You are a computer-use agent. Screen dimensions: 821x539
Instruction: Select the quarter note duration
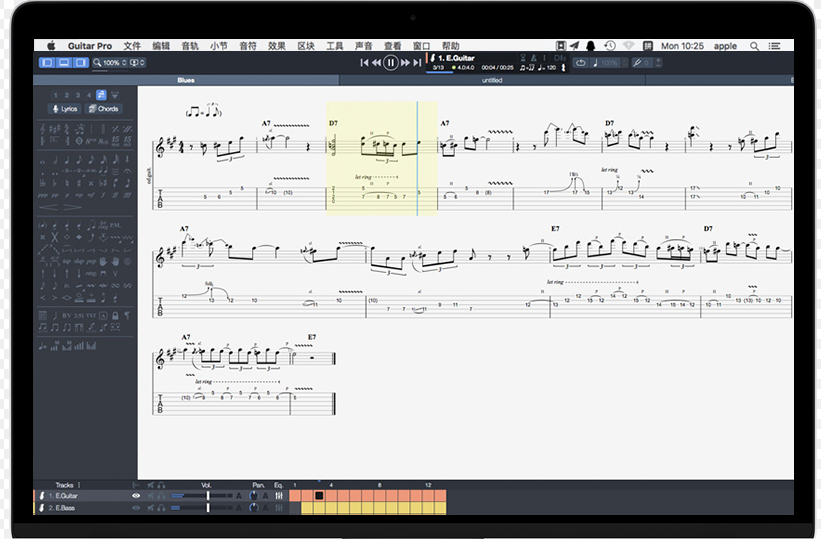tap(66, 160)
